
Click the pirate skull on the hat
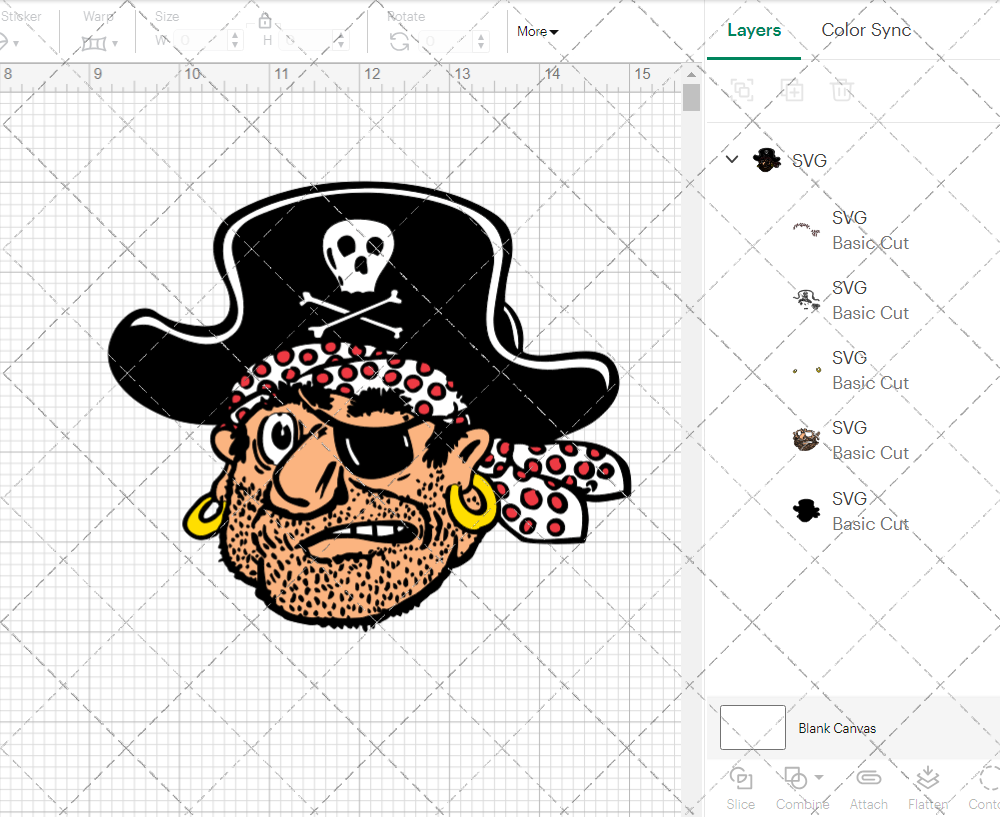coord(357,256)
